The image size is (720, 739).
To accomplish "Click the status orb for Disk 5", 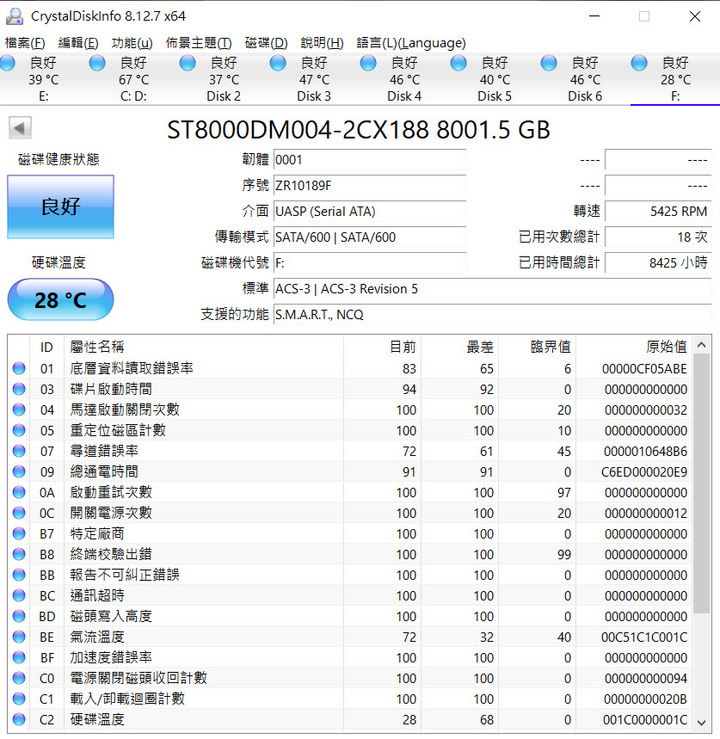I will (458, 63).
